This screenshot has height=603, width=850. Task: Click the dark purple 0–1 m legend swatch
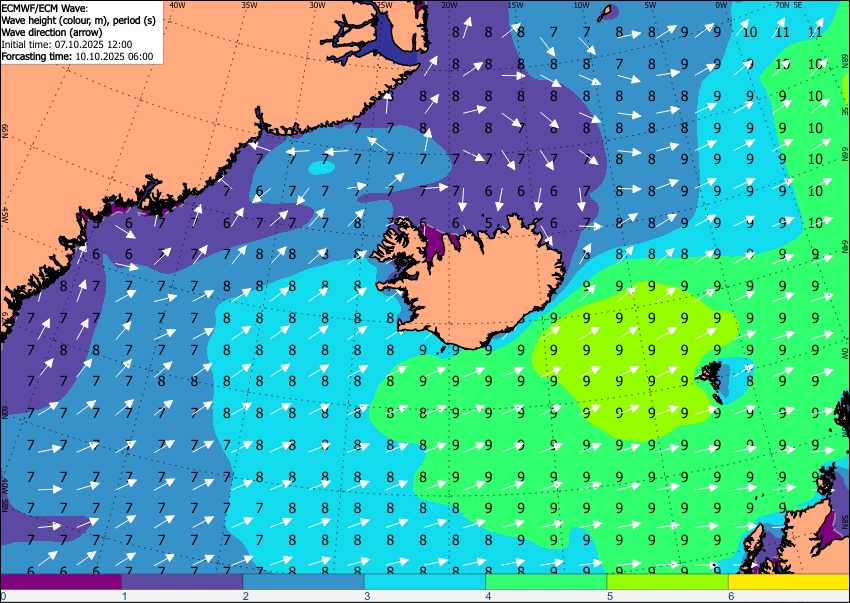click(x=61, y=582)
